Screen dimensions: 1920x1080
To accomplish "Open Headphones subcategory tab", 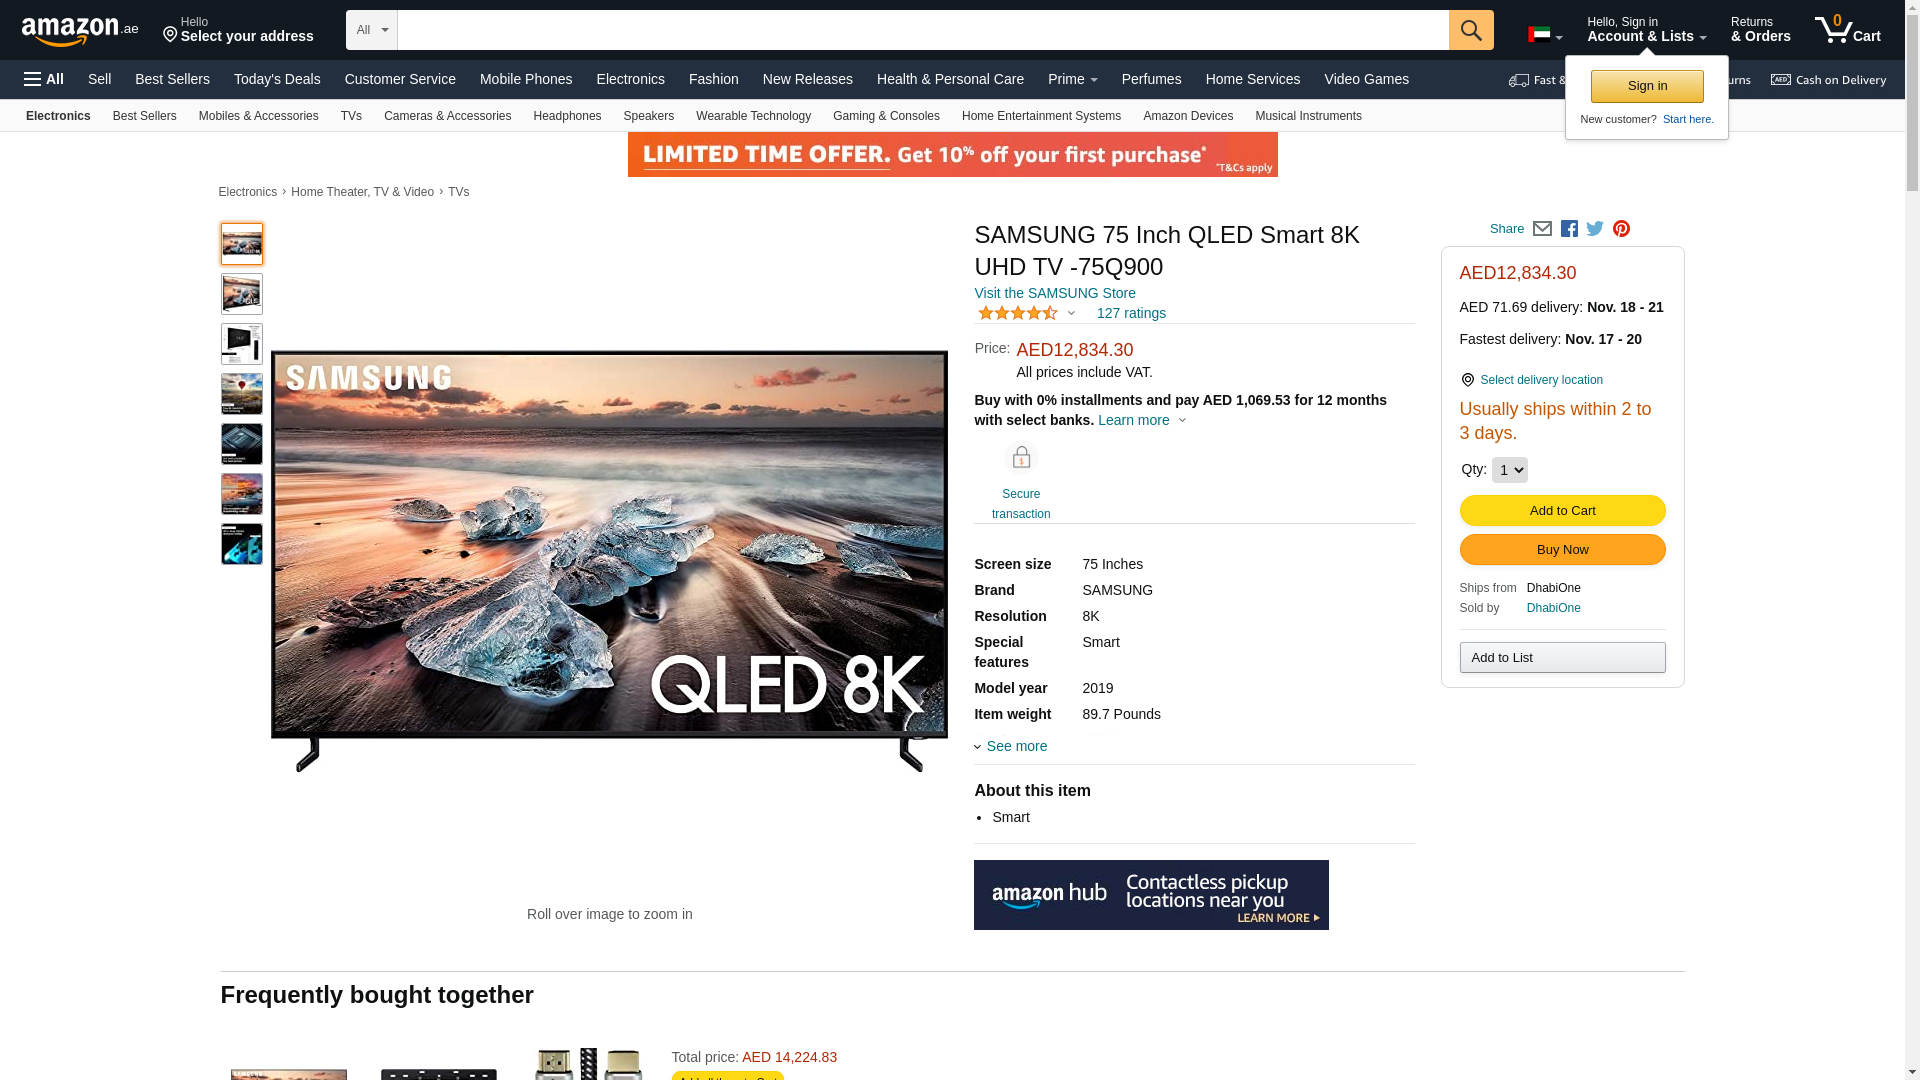I will [567, 116].
